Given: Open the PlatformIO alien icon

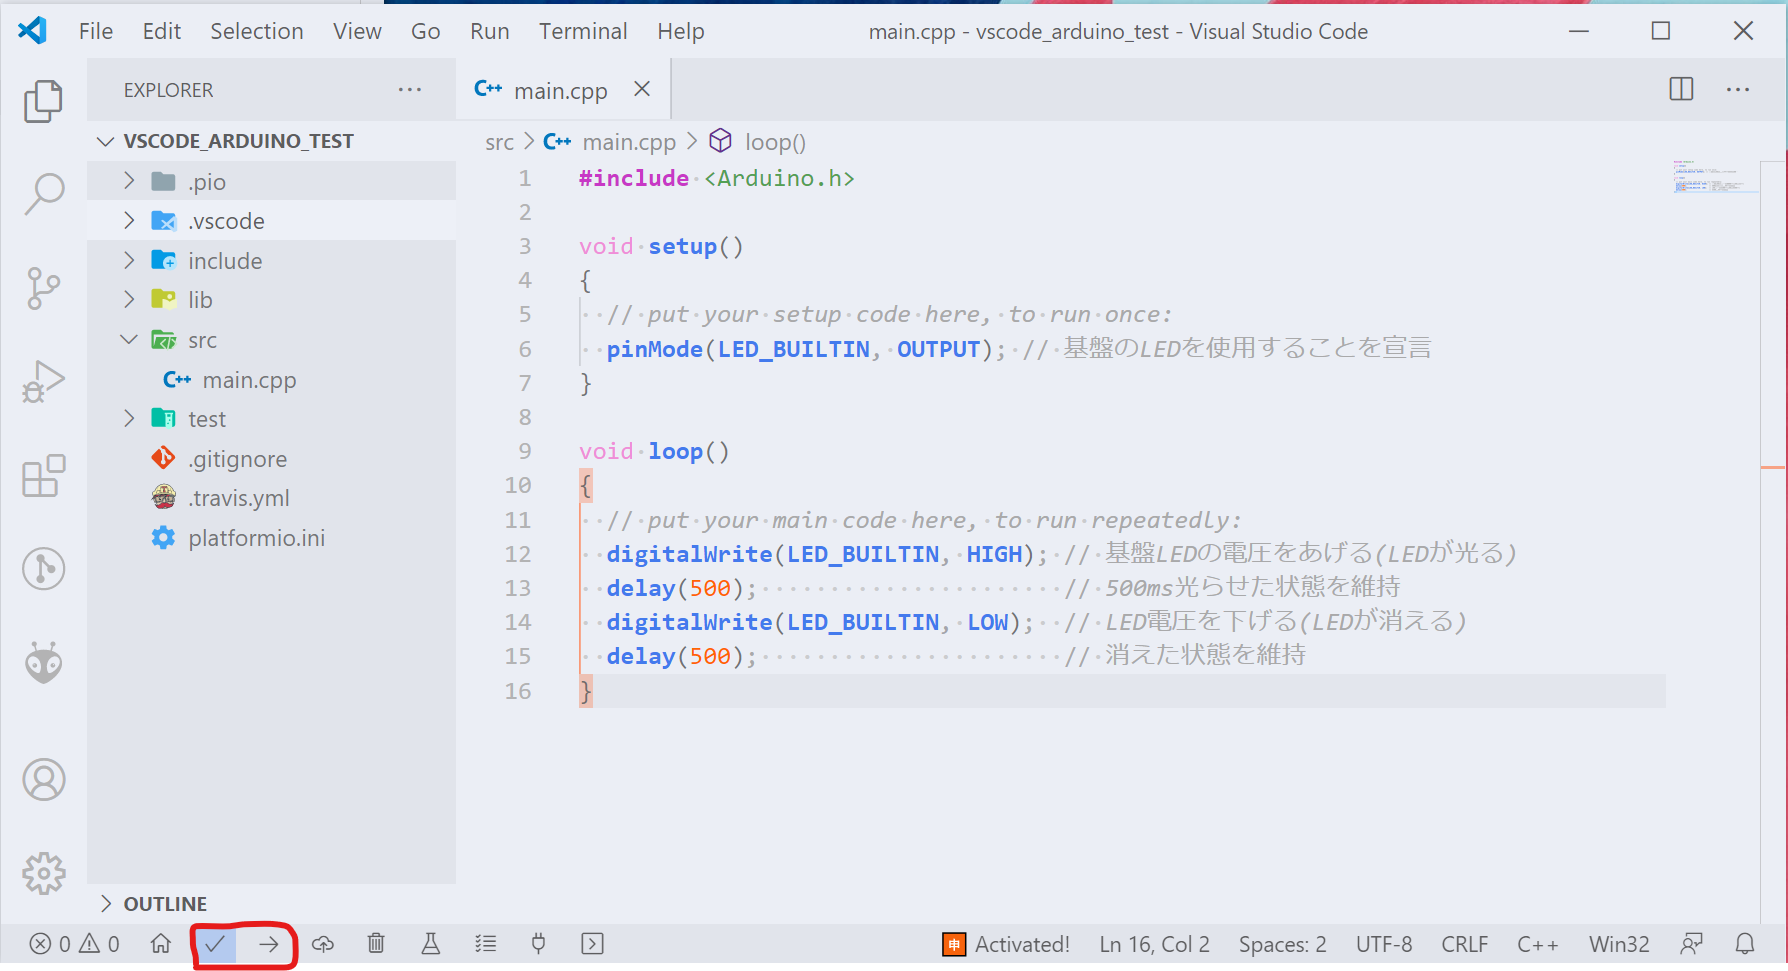Looking at the screenshot, I should tap(43, 662).
